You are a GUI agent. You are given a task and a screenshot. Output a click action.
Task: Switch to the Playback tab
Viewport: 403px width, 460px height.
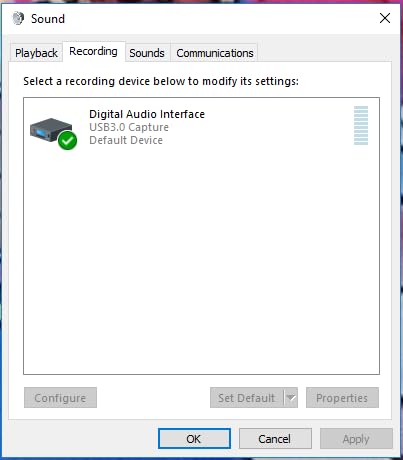point(36,53)
